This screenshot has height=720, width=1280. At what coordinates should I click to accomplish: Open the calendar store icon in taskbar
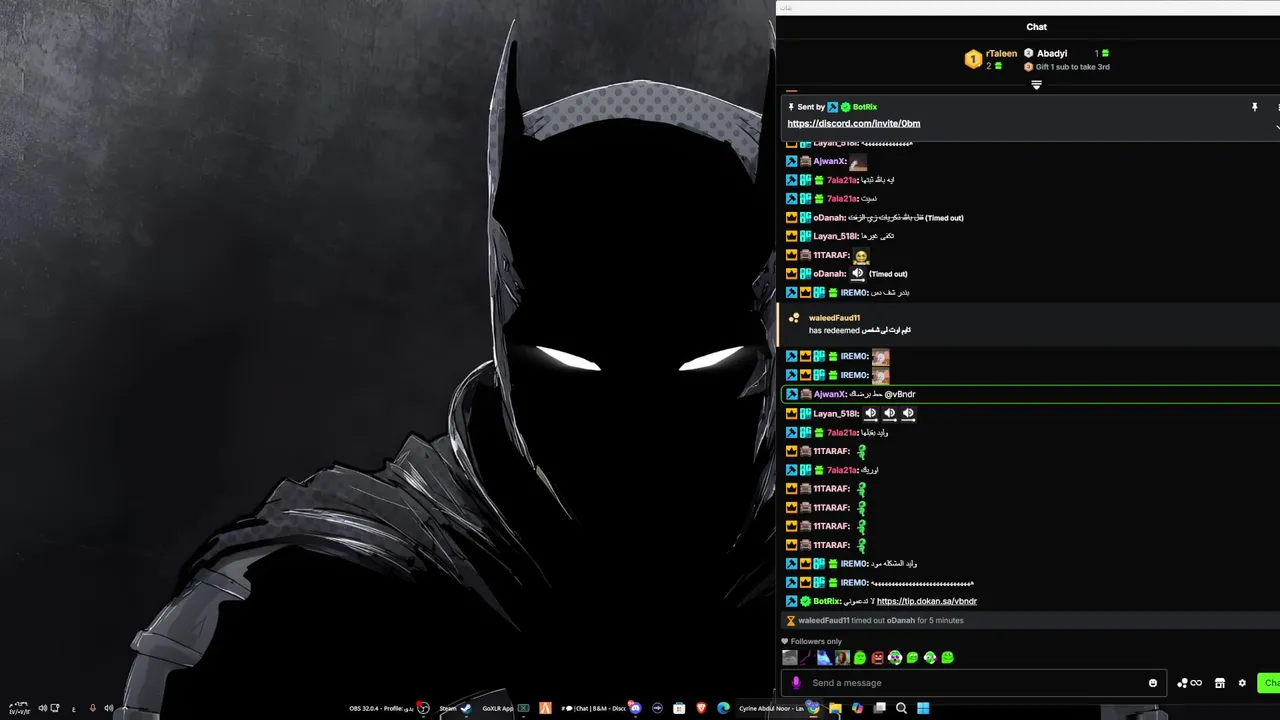click(679, 708)
